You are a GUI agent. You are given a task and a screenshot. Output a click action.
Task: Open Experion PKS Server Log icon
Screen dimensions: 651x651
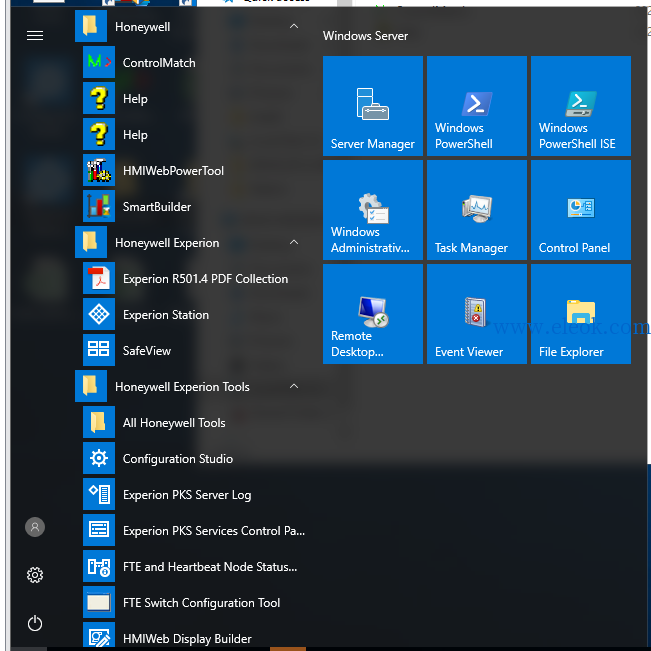(99, 494)
